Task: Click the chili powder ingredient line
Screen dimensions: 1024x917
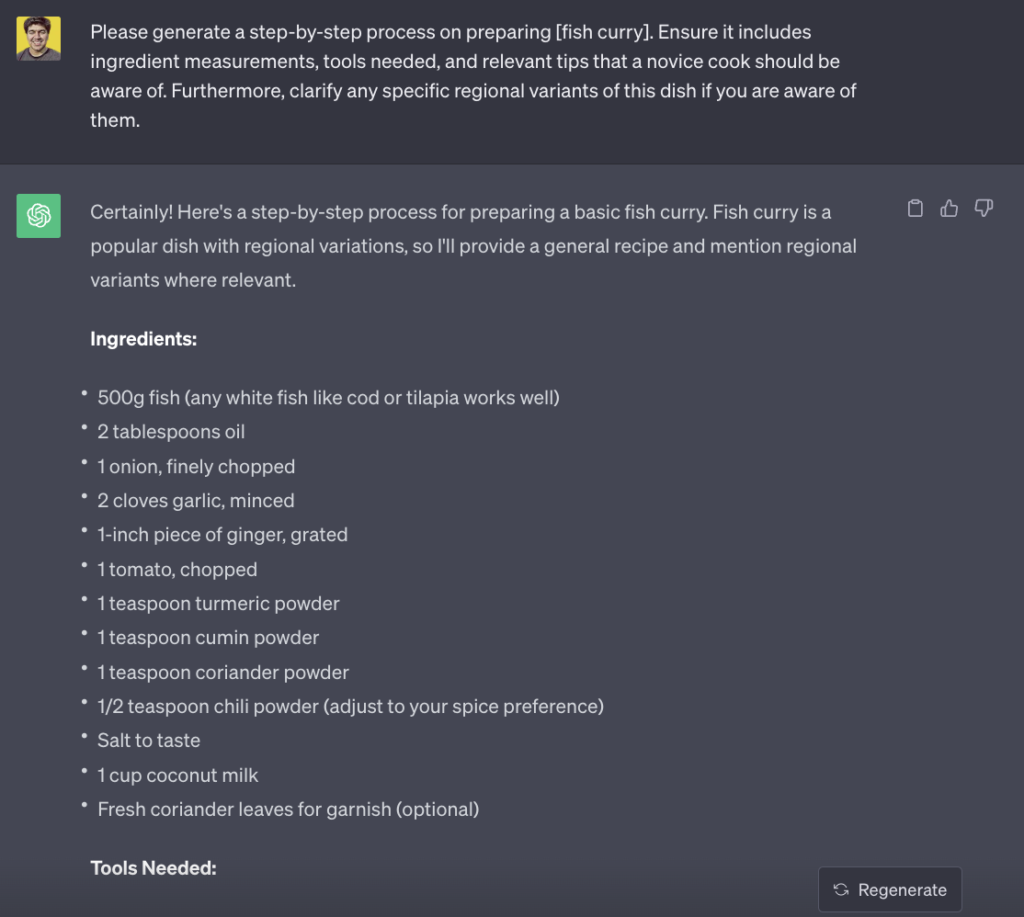Action: pos(350,707)
